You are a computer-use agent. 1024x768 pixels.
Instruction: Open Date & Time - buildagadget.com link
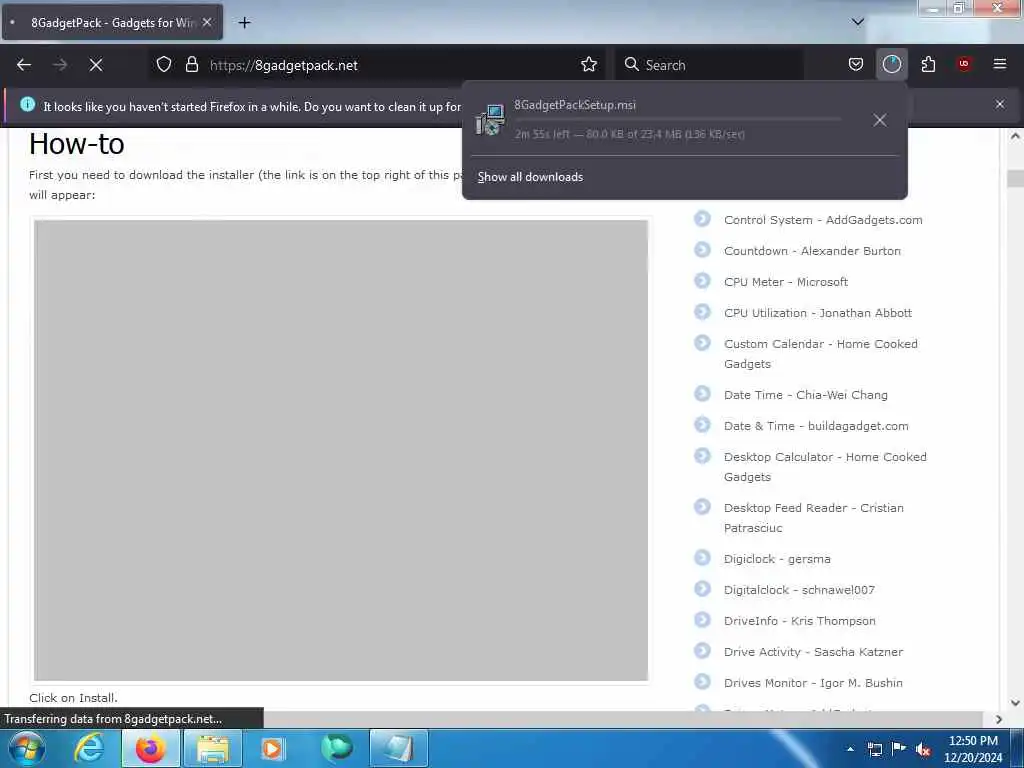816,426
